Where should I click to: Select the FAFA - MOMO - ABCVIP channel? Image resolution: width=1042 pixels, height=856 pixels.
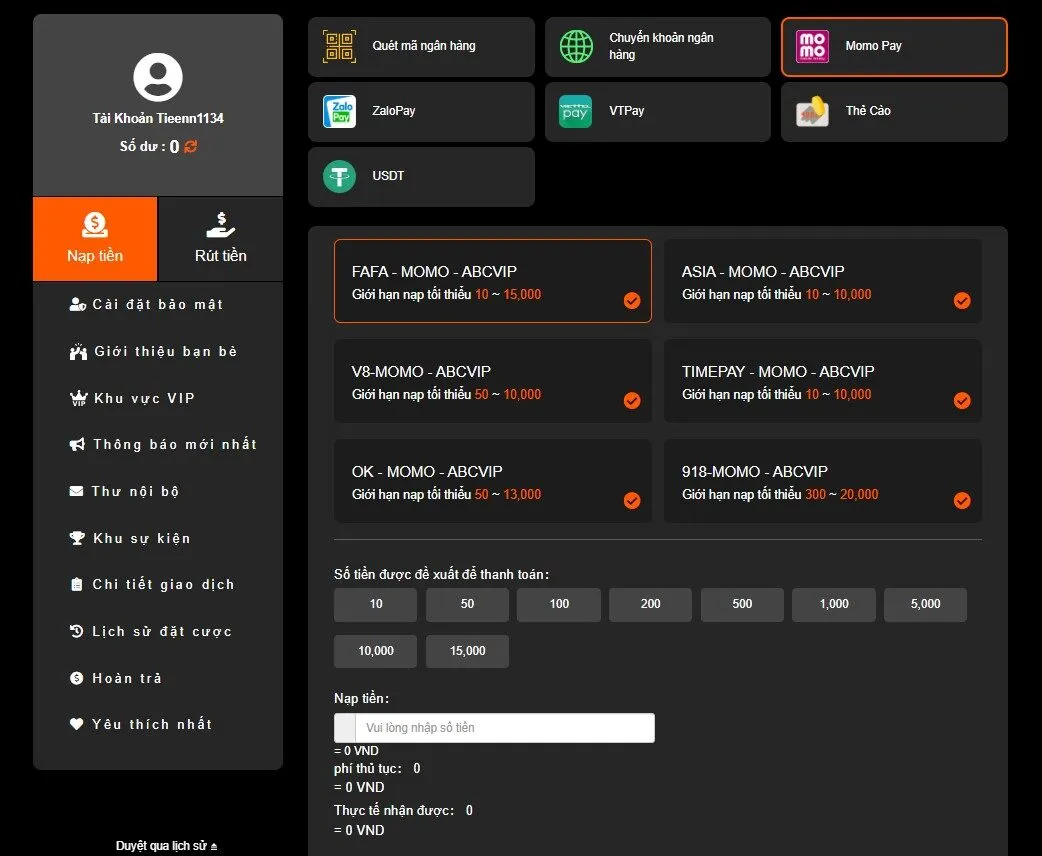492,281
